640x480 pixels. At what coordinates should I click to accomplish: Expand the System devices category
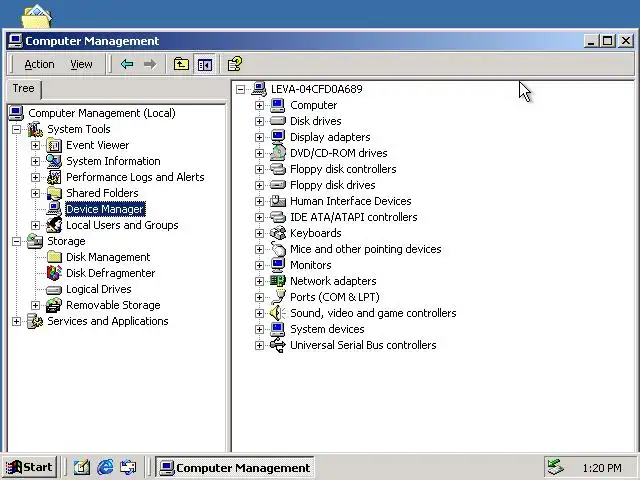click(x=259, y=329)
